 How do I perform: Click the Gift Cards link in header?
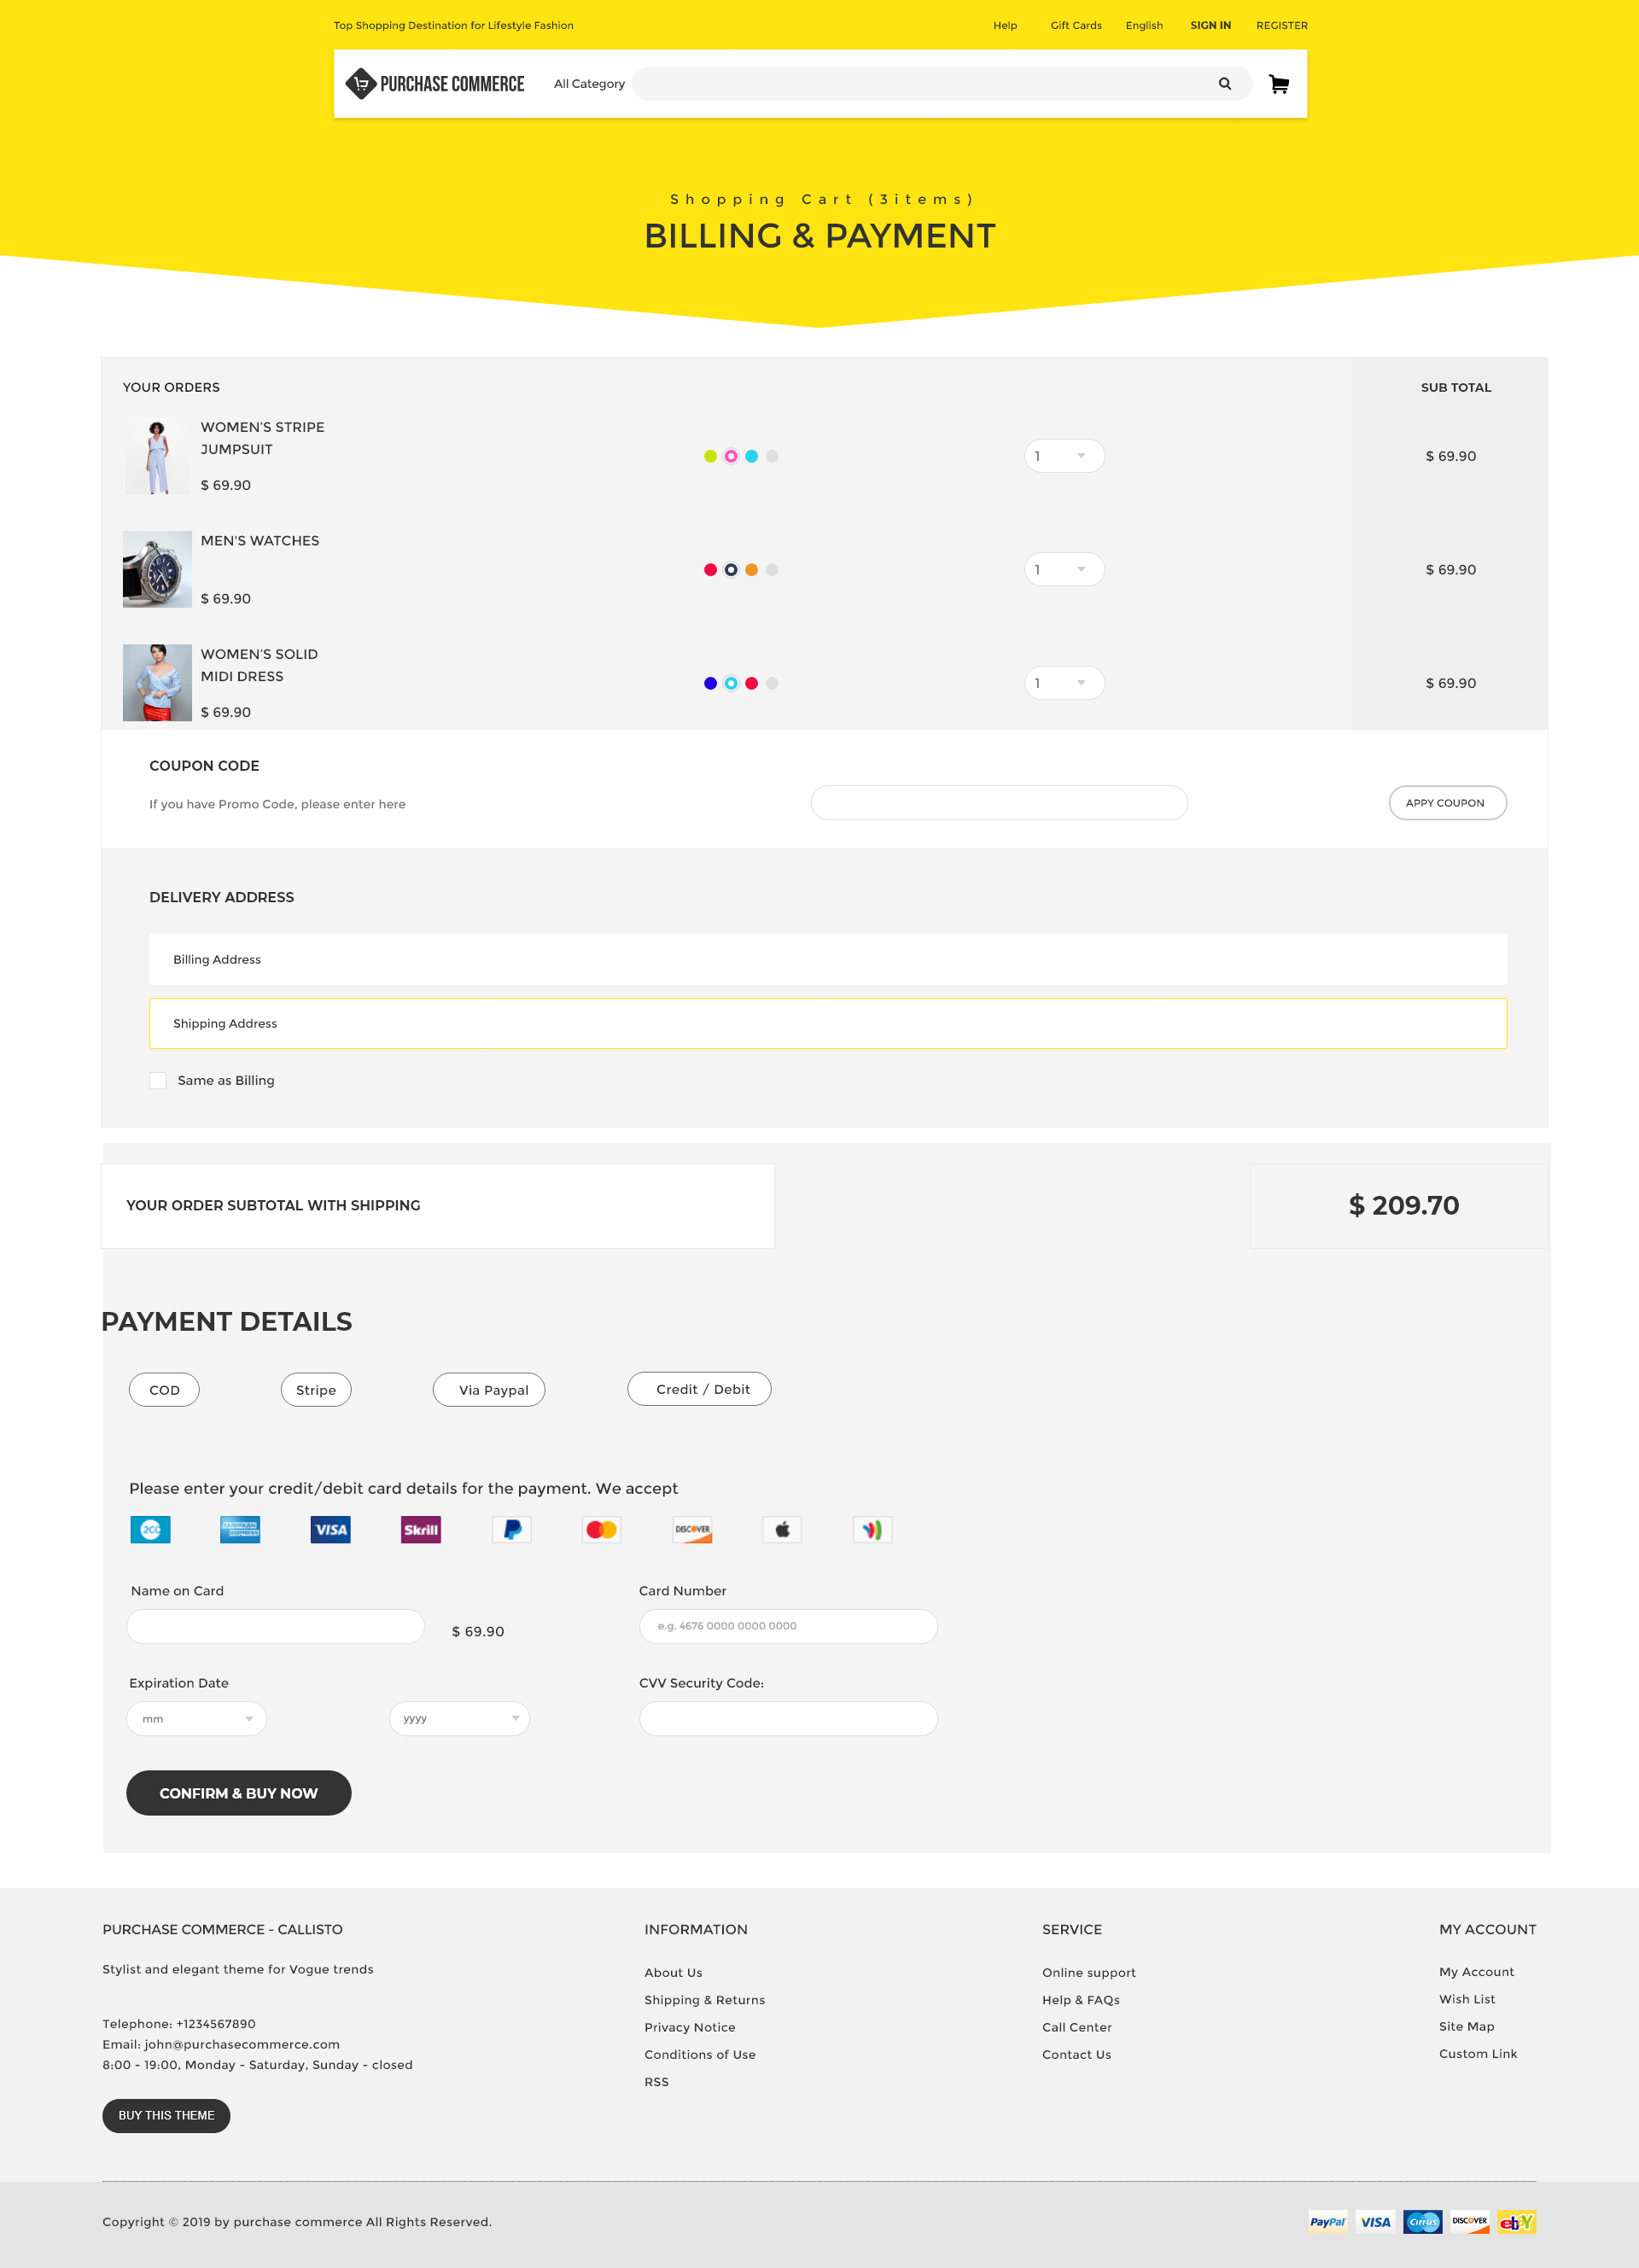coord(1076,25)
